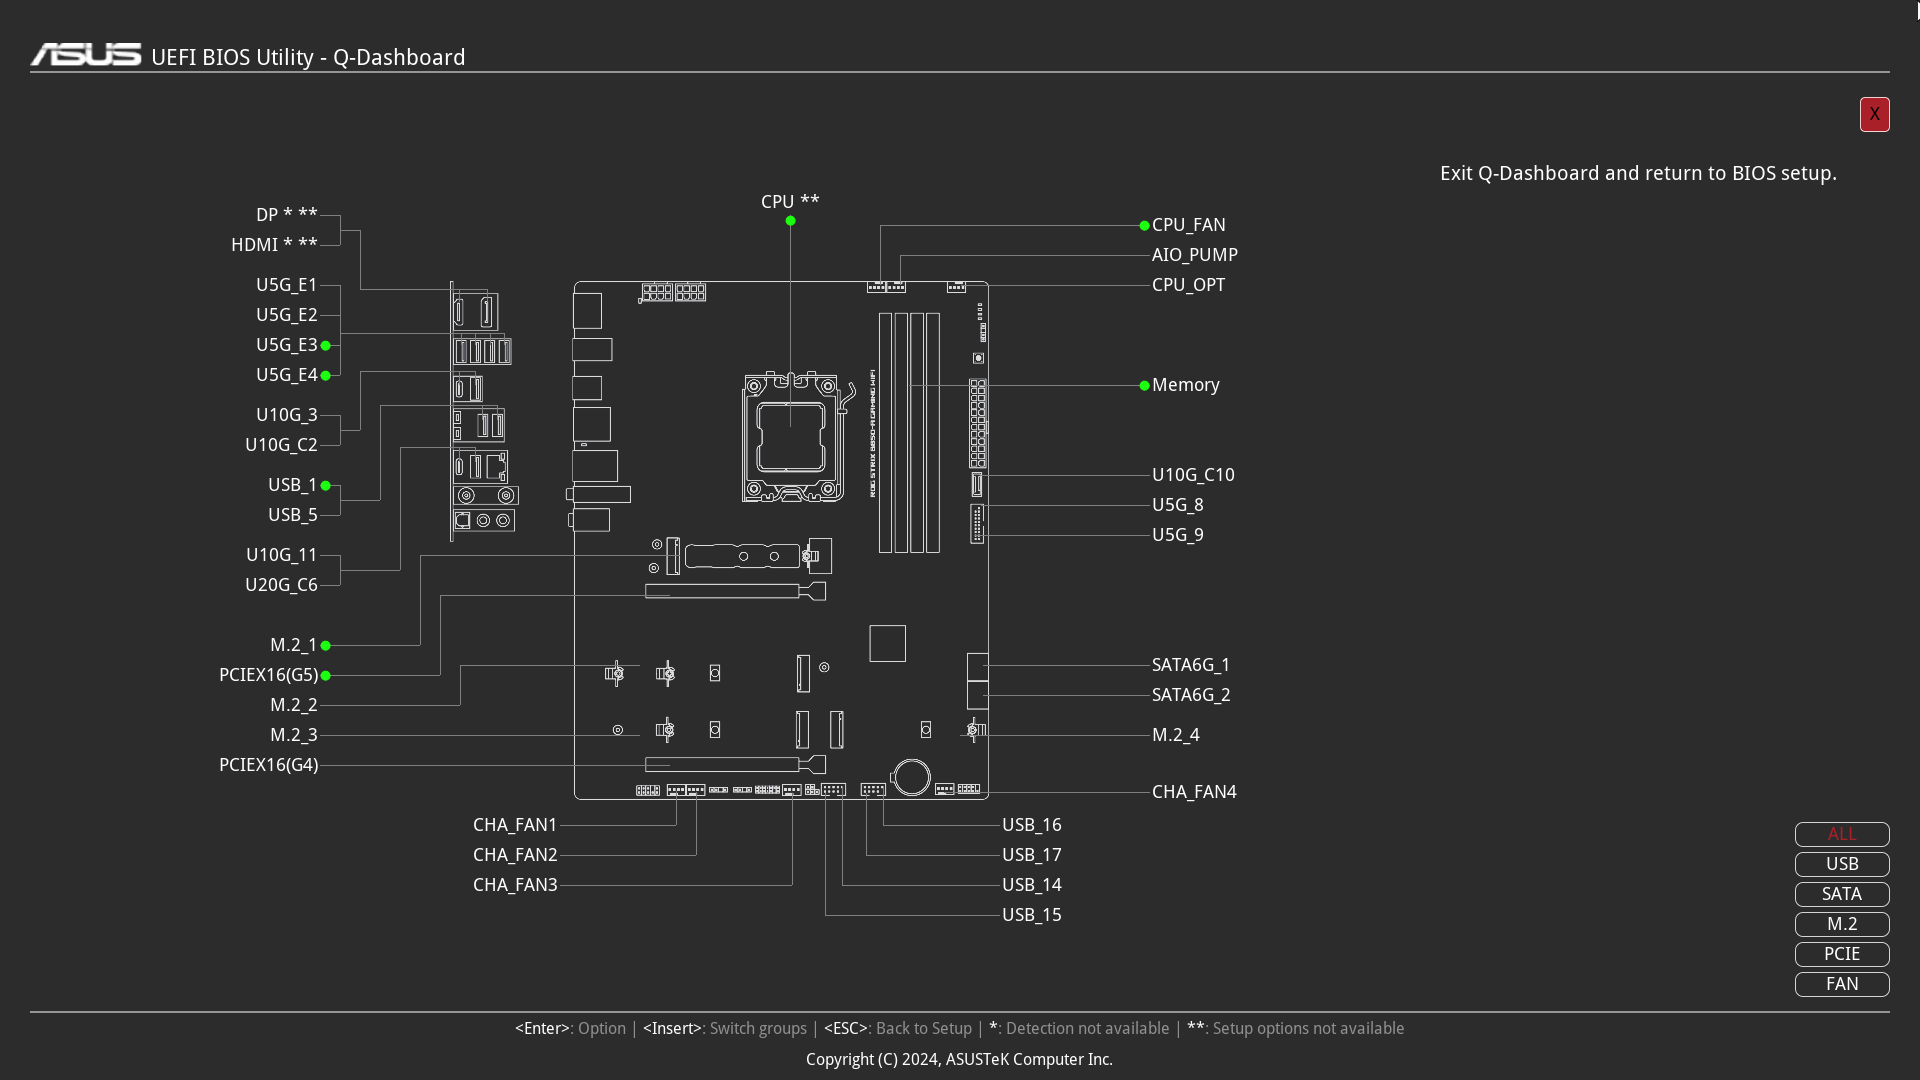Select the USB_1 port label
The width and height of the screenshot is (1920, 1080).
click(x=292, y=485)
